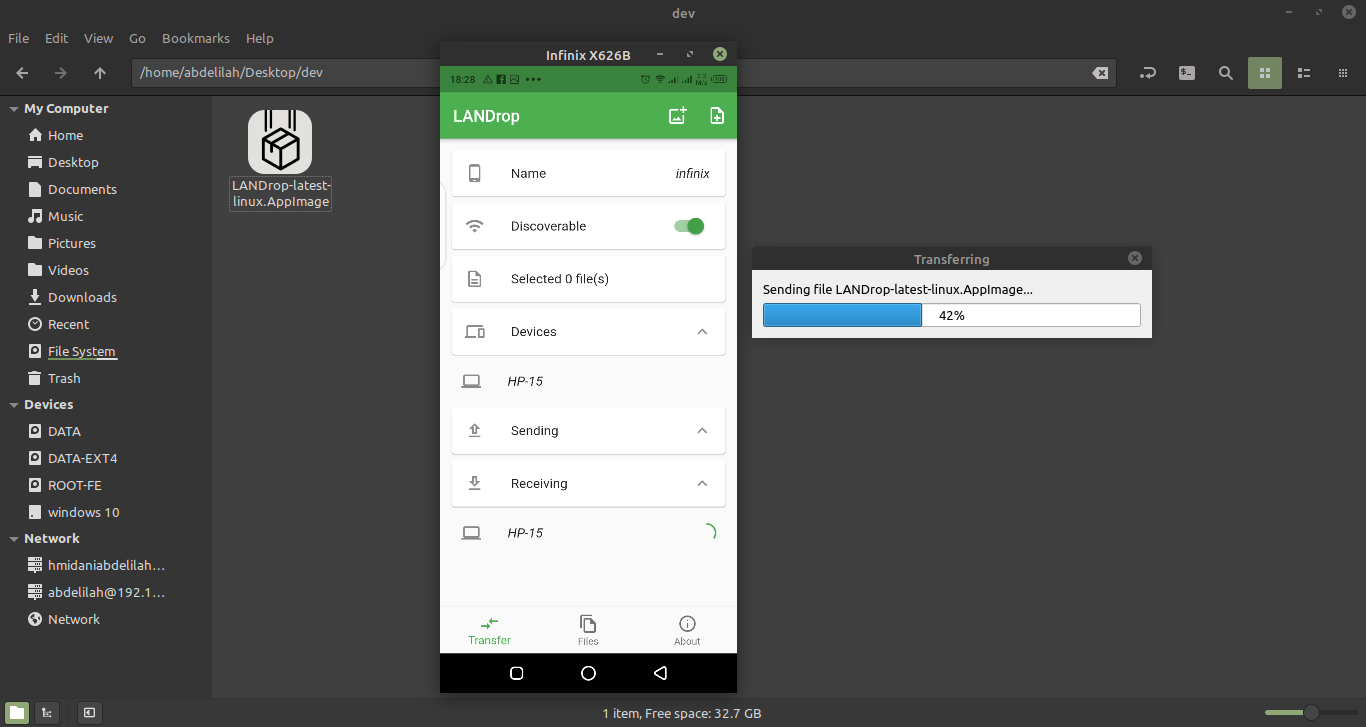Open the Bookmarks menu

[x=196, y=38]
